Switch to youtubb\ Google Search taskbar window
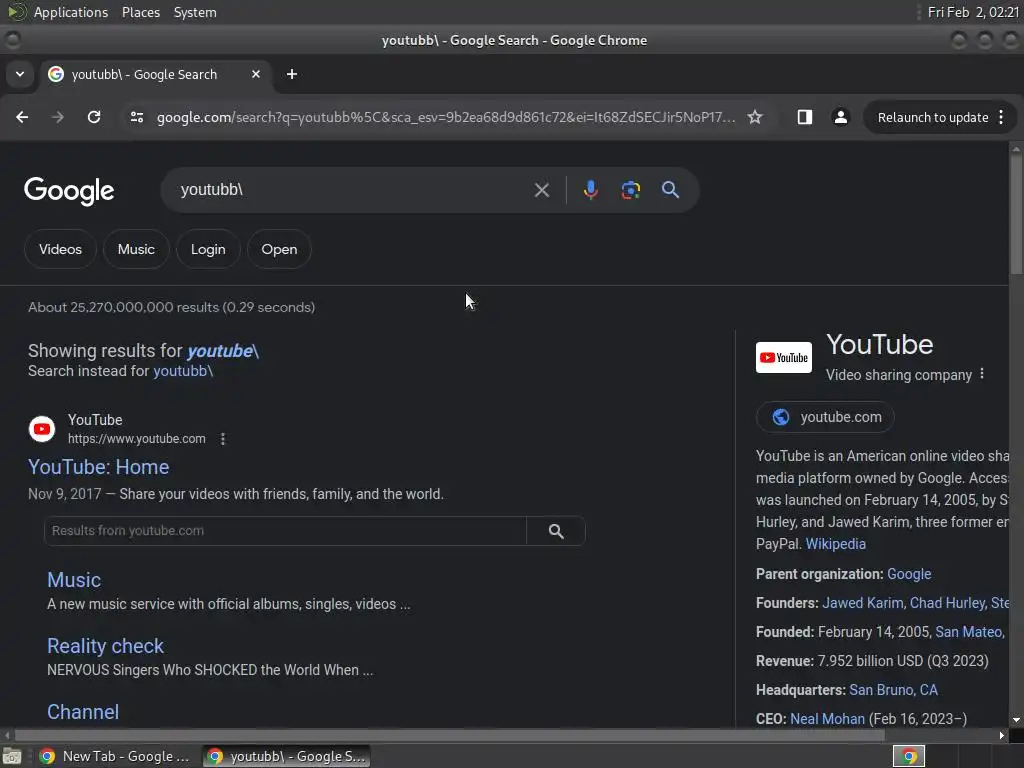The height and width of the screenshot is (768, 1024). point(286,756)
